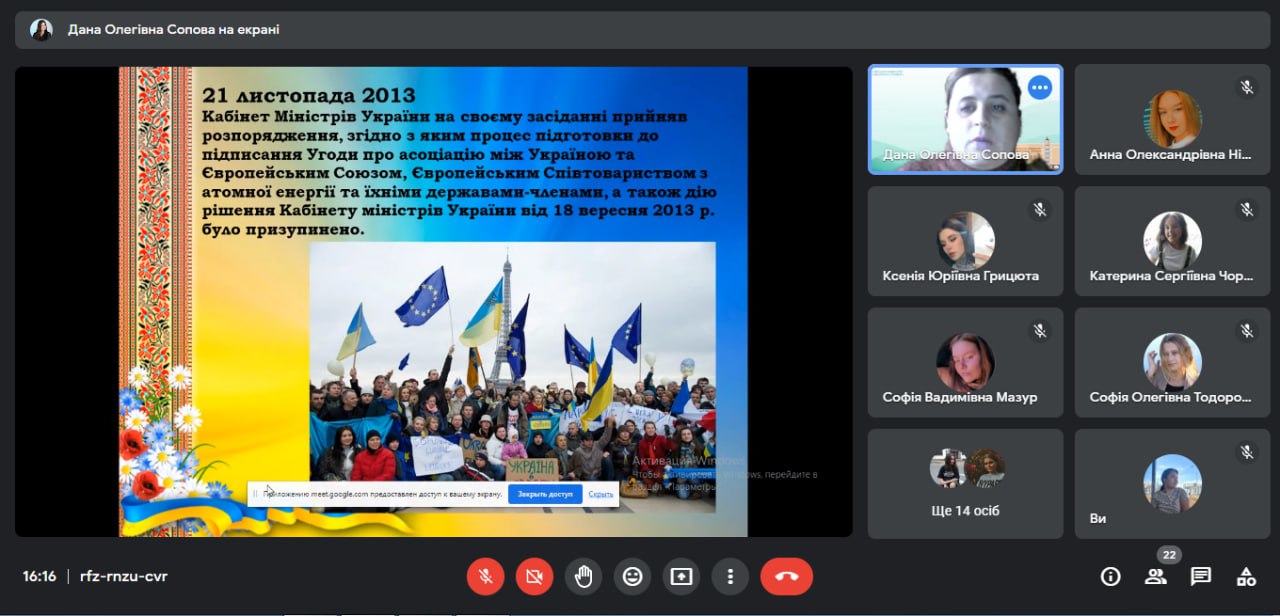The height and width of the screenshot is (616, 1280).
Task: Click the muted mic icon on the Ви tile
Action: pos(1247,453)
